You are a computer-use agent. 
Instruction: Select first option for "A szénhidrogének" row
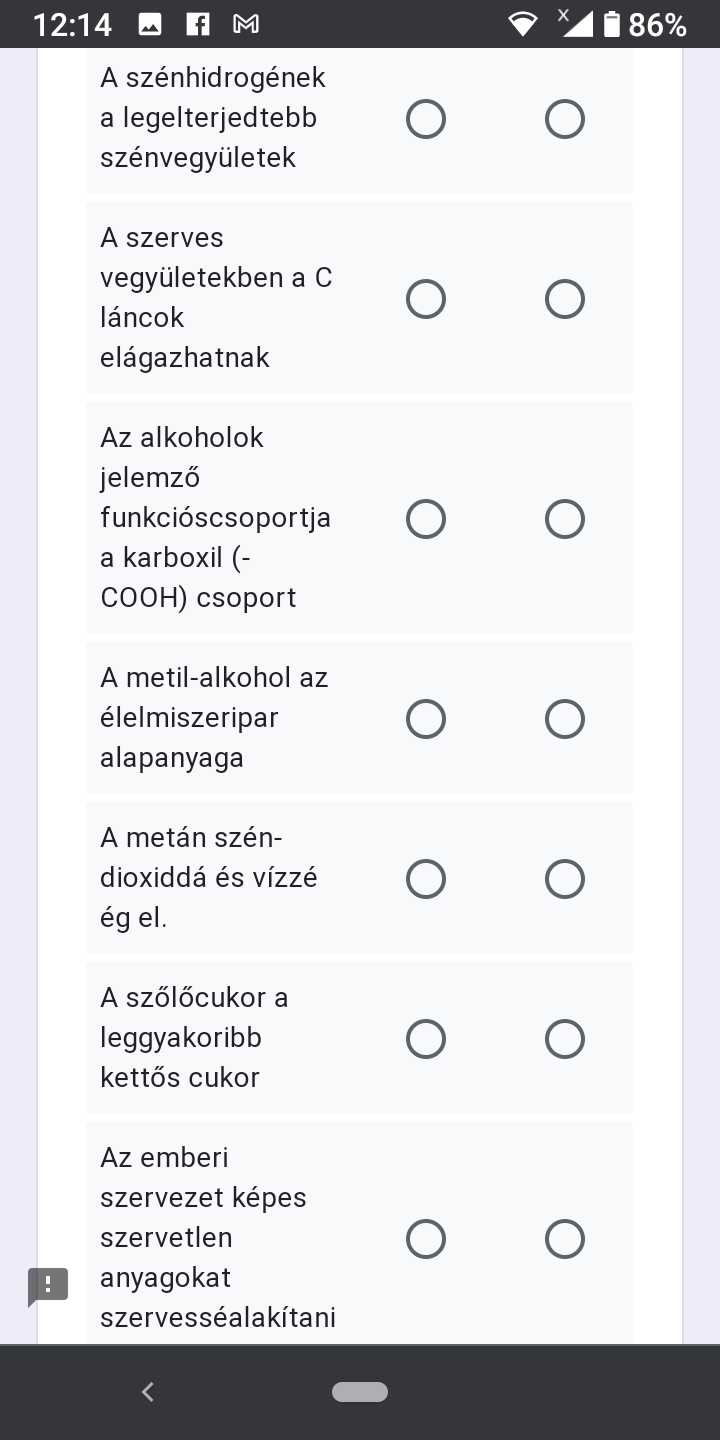pos(426,119)
